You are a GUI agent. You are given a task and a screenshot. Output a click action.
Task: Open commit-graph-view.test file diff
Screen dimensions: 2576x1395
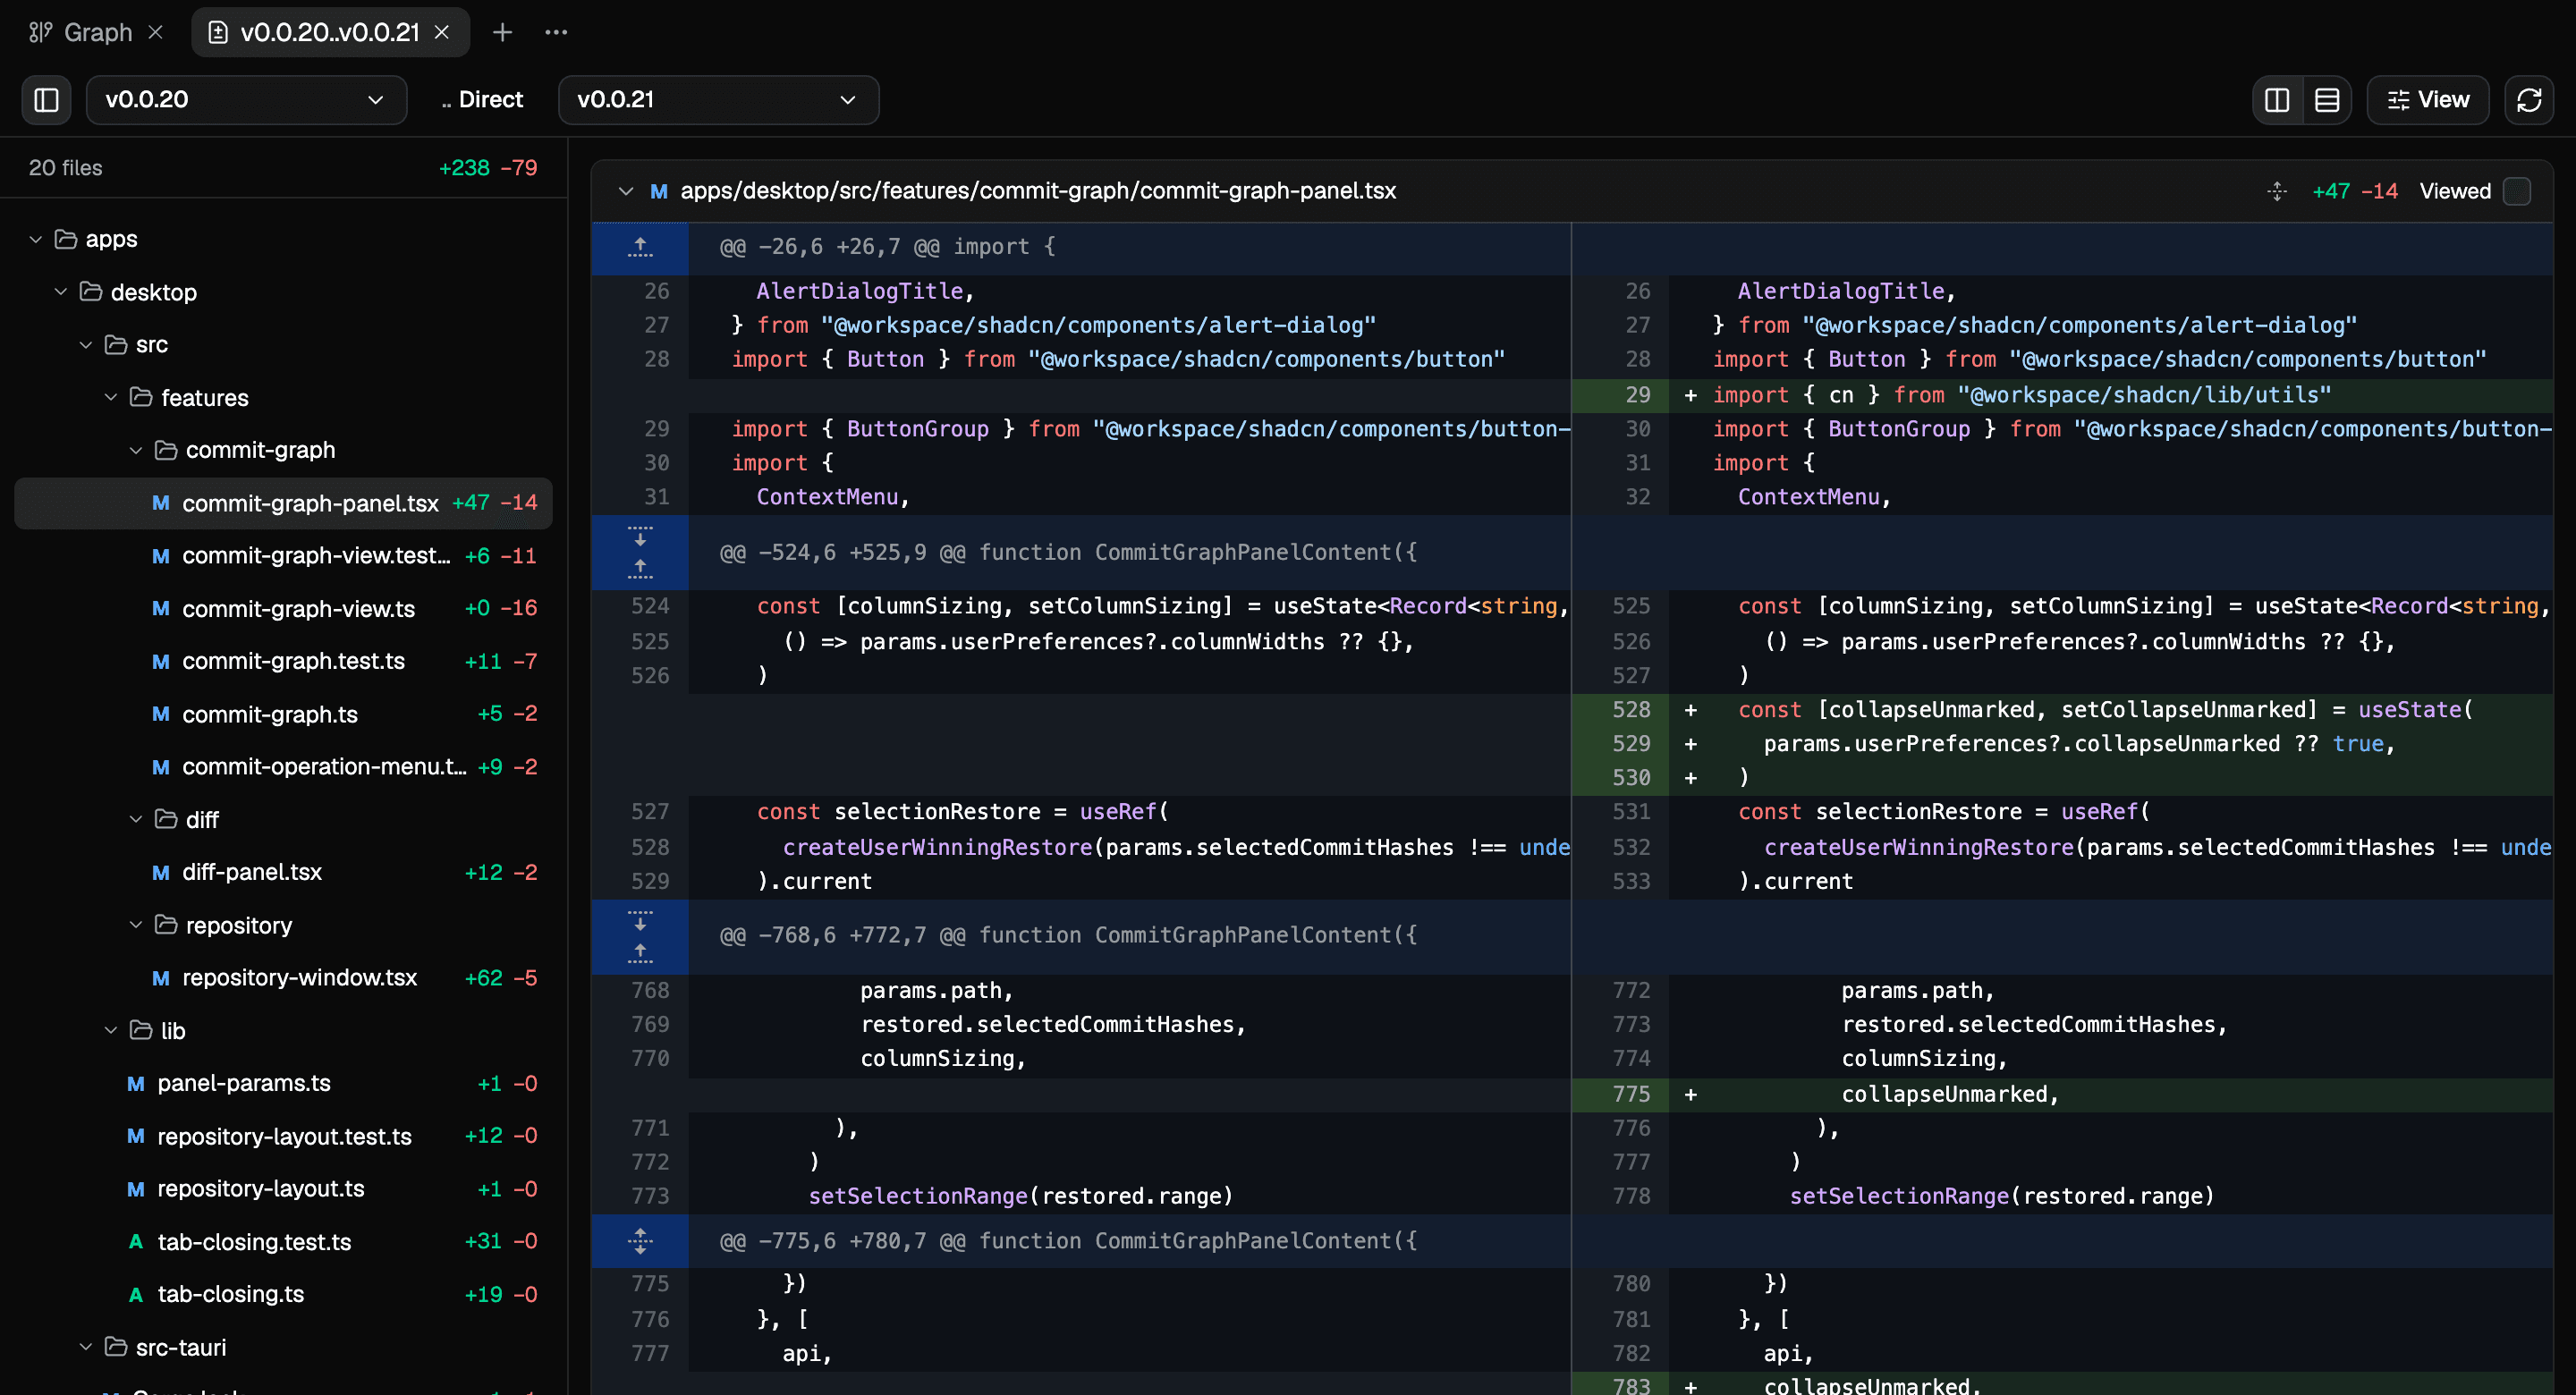click(x=284, y=555)
